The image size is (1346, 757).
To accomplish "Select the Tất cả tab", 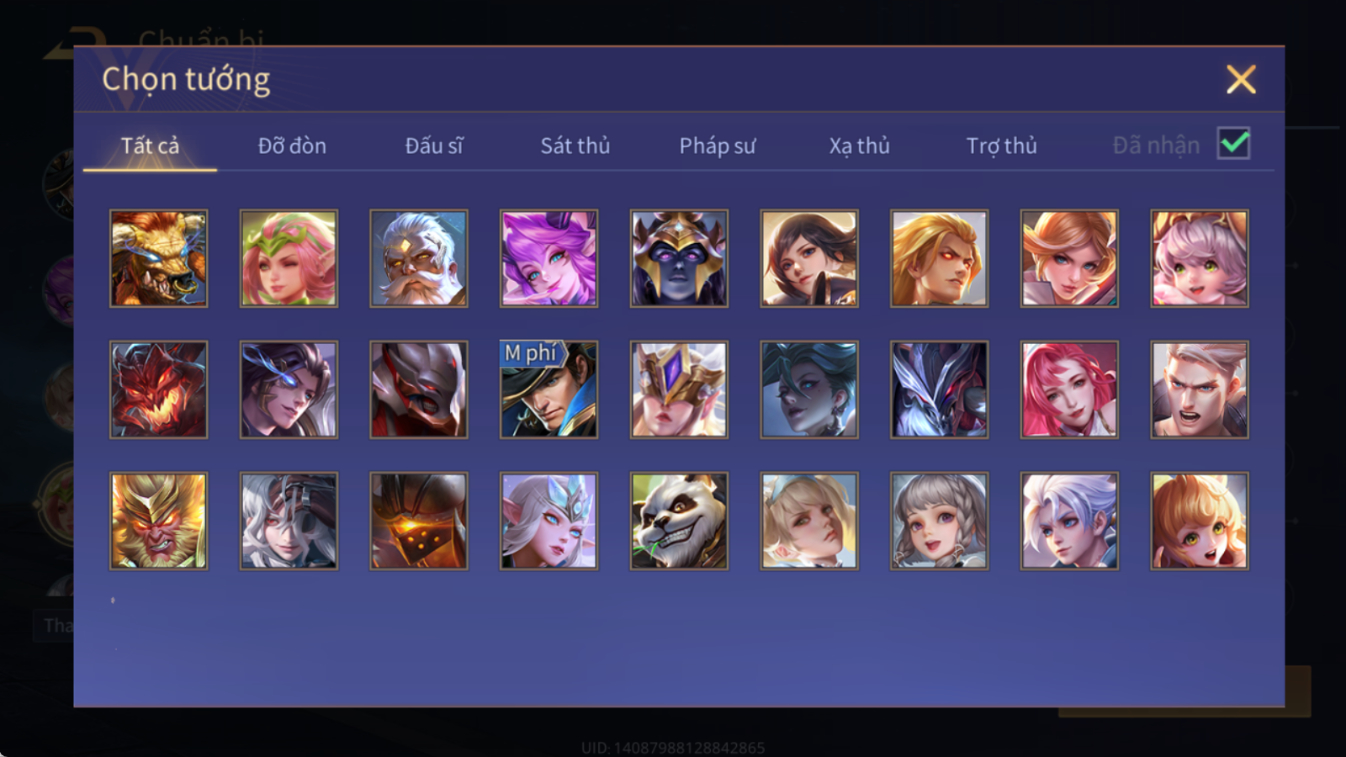I will pos(150,145).
